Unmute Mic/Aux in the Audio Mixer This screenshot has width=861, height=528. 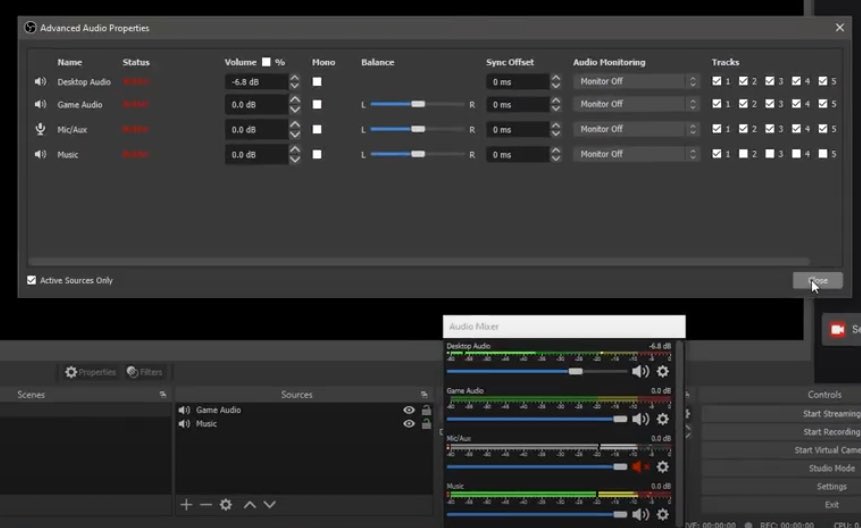640,467
